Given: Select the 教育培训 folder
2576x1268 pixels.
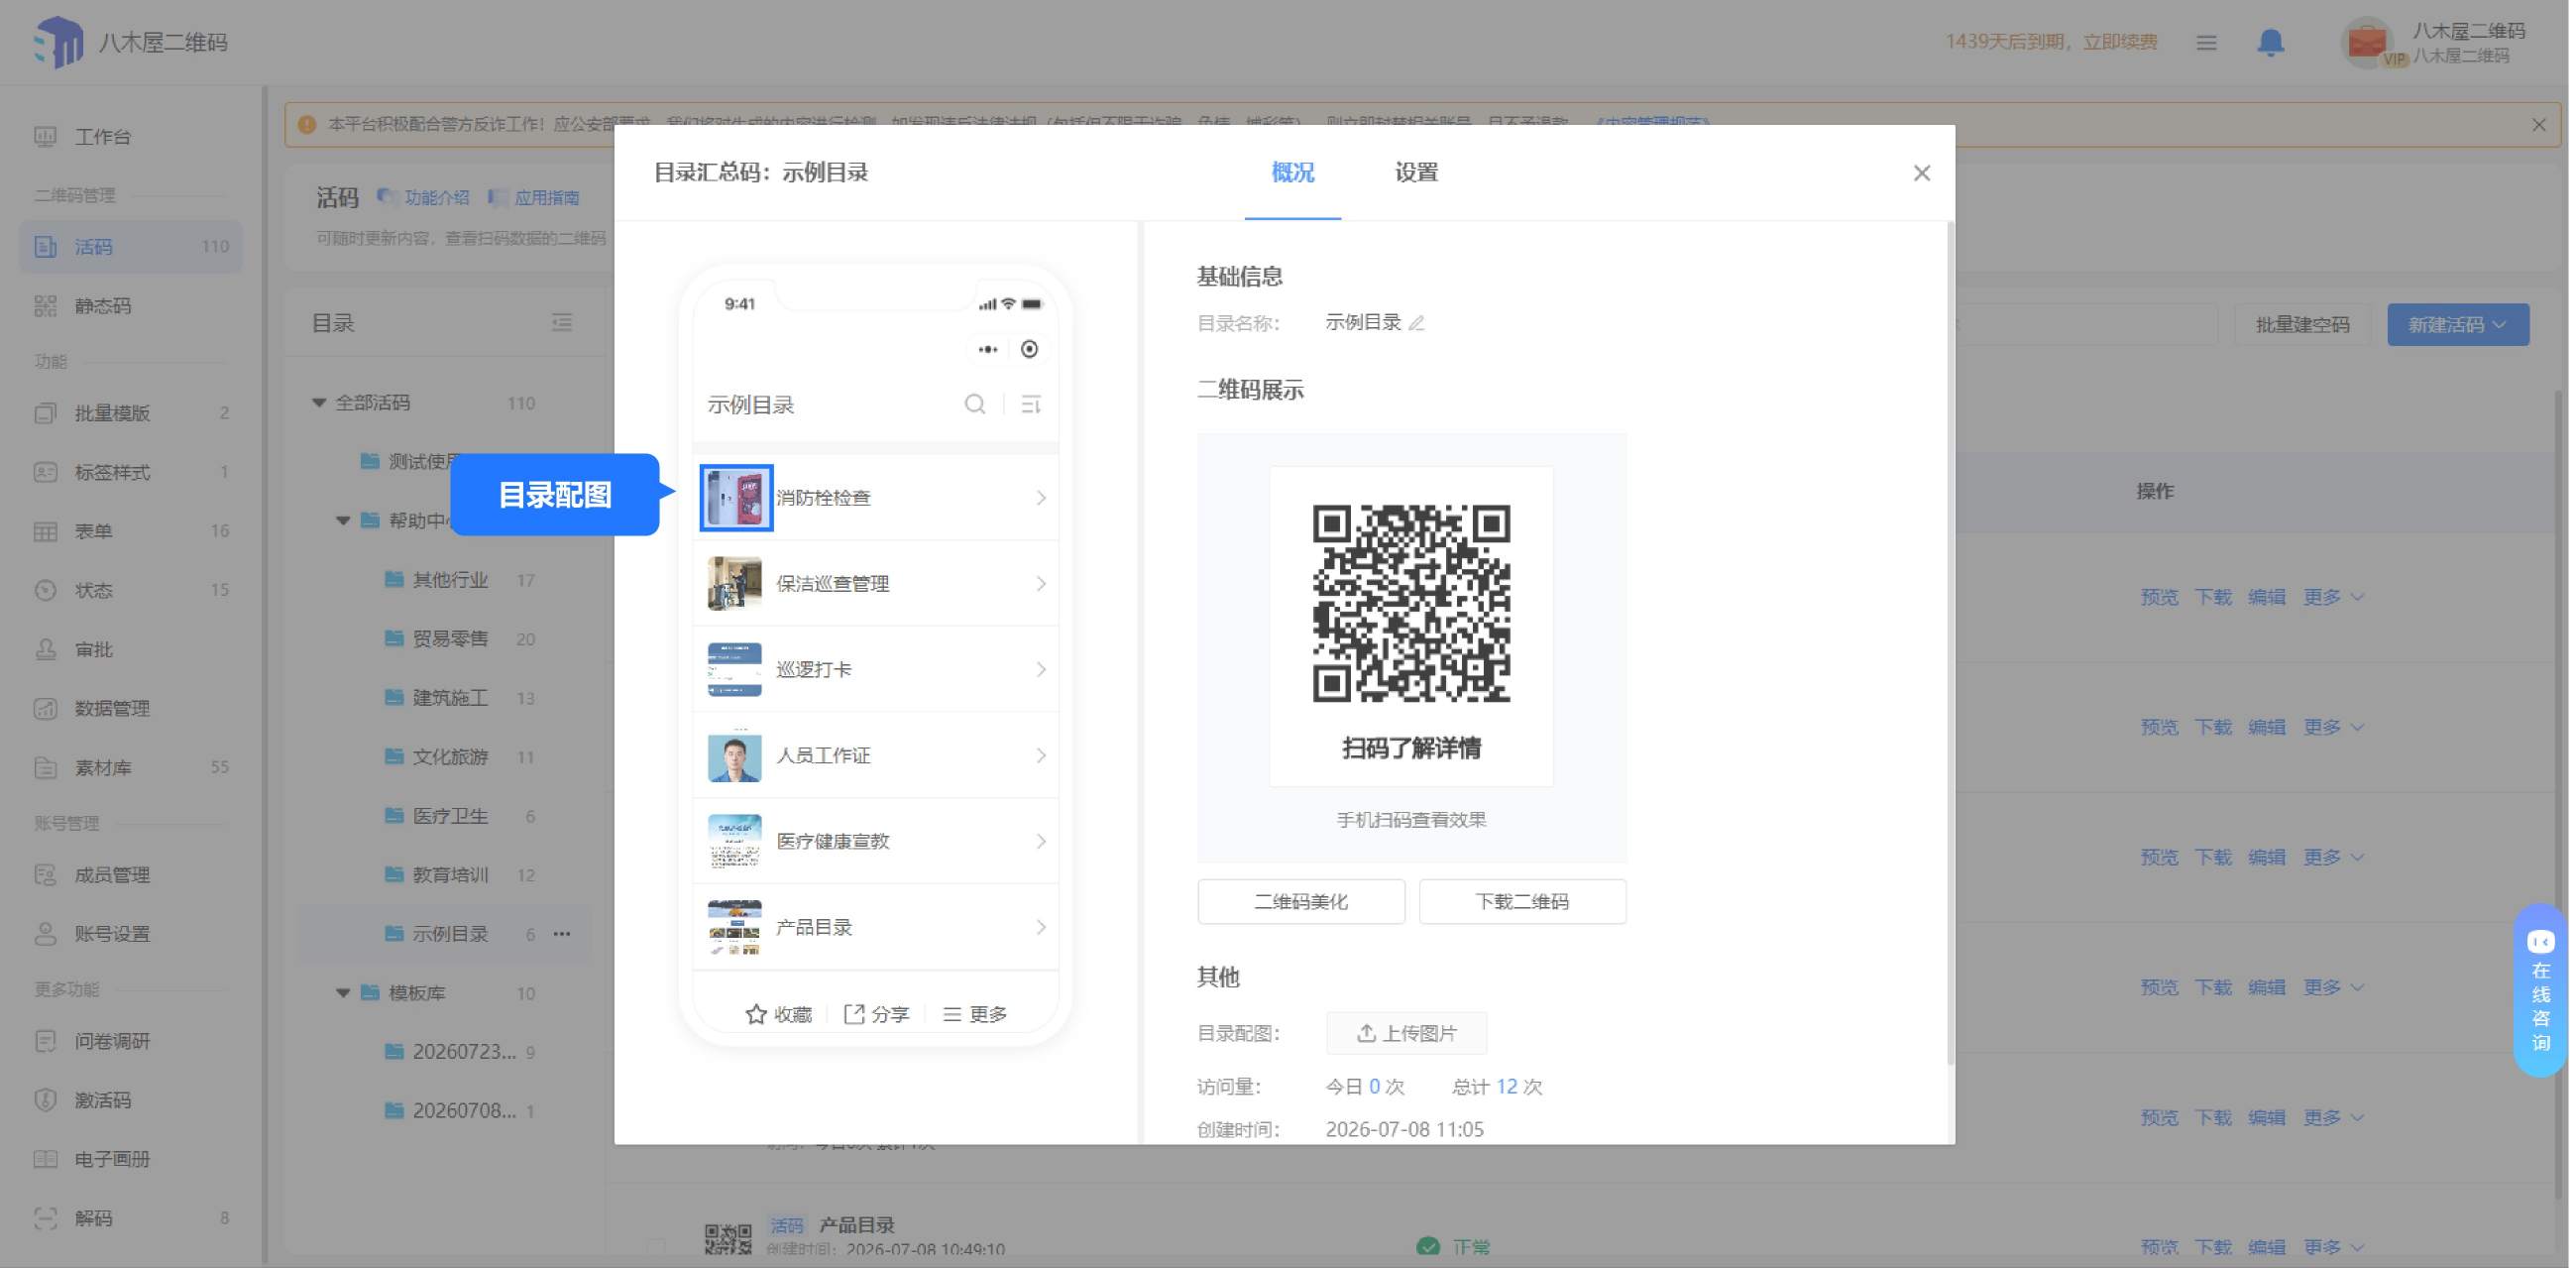Looking at the screenshot, I should [x=450, y=875].
